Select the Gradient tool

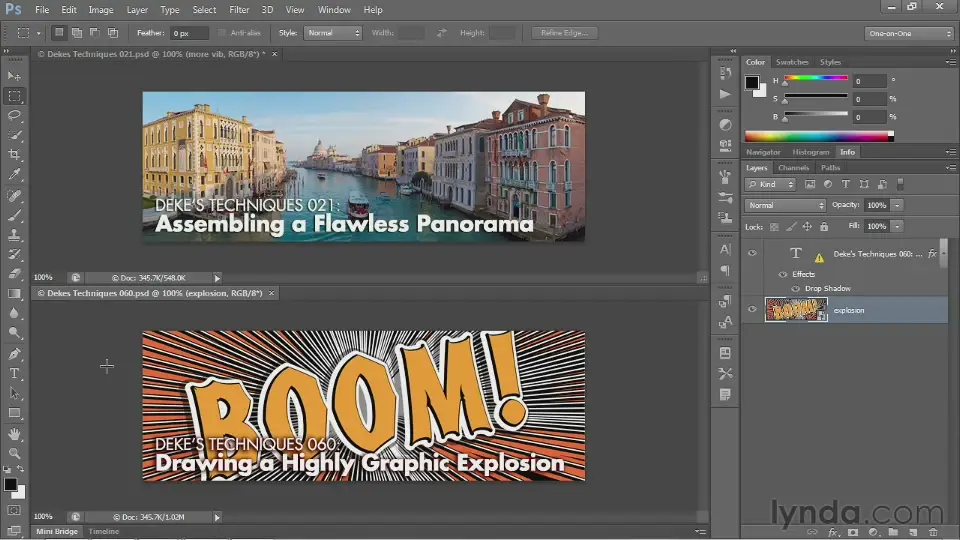tap(14, 294)
